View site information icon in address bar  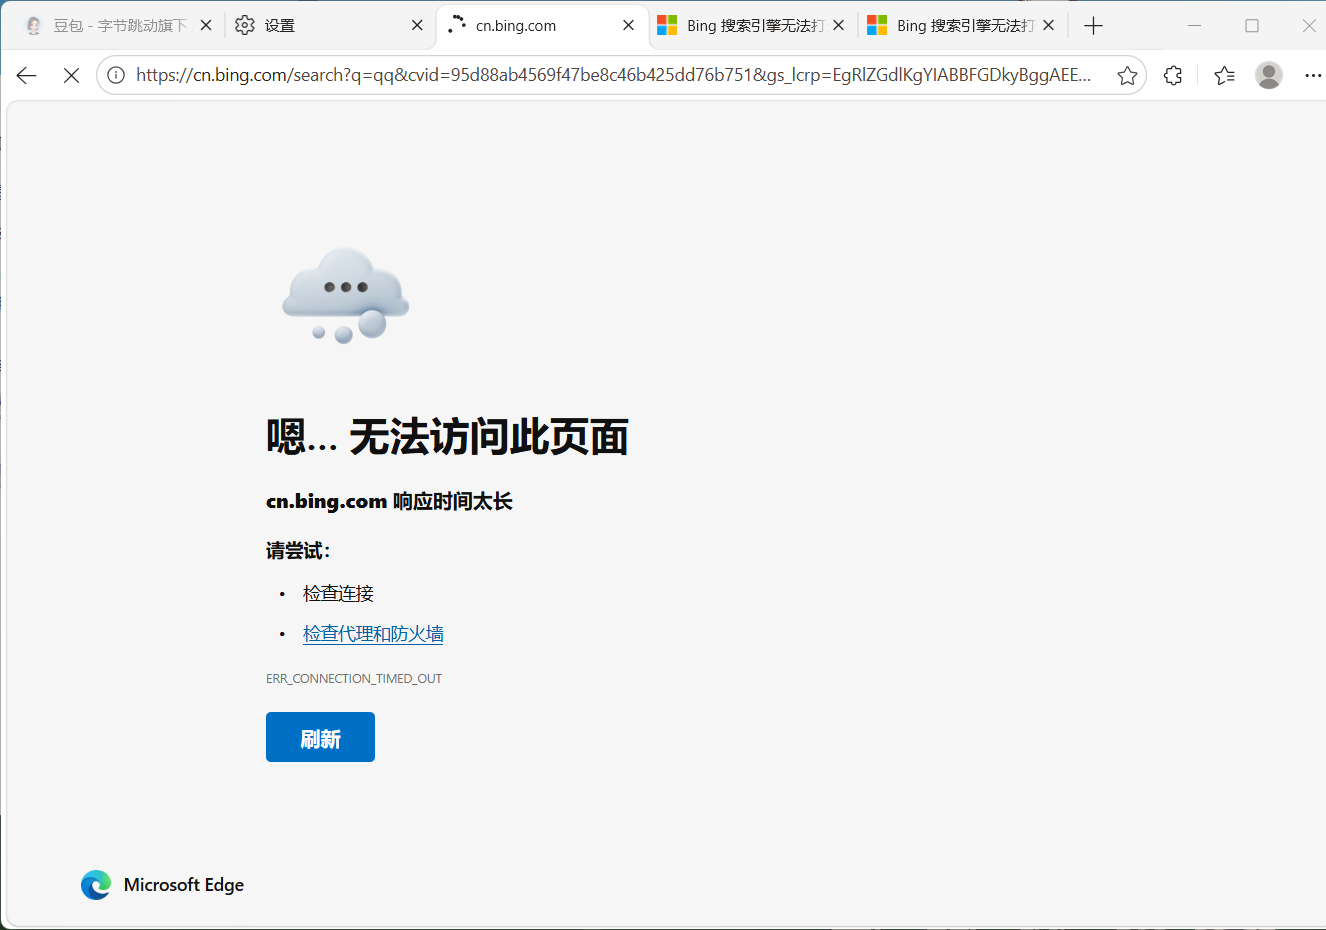(116, 75)
